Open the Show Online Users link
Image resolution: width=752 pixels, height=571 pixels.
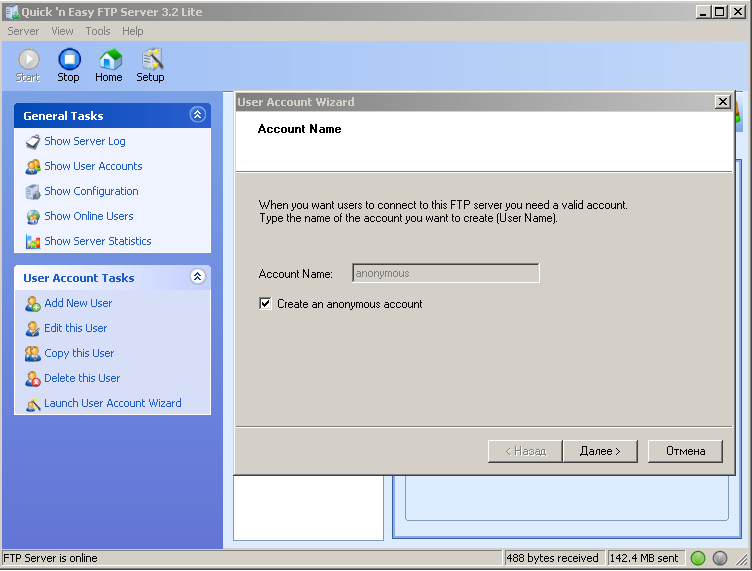tap(89, 216)
